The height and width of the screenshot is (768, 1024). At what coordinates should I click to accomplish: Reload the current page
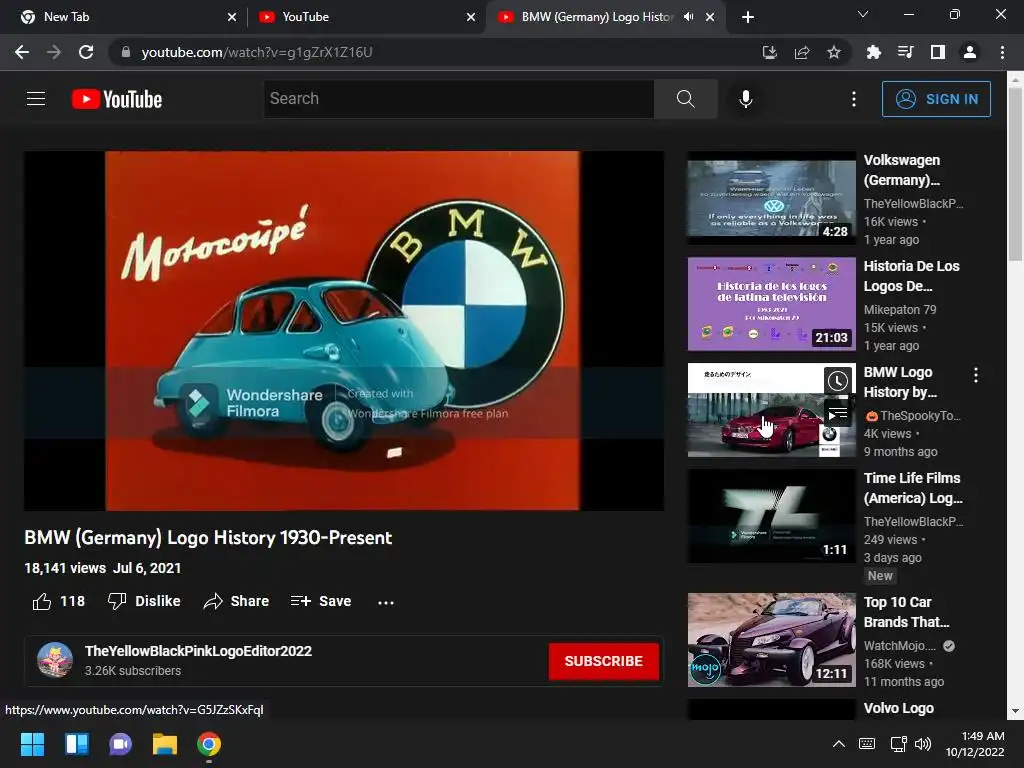86,52
